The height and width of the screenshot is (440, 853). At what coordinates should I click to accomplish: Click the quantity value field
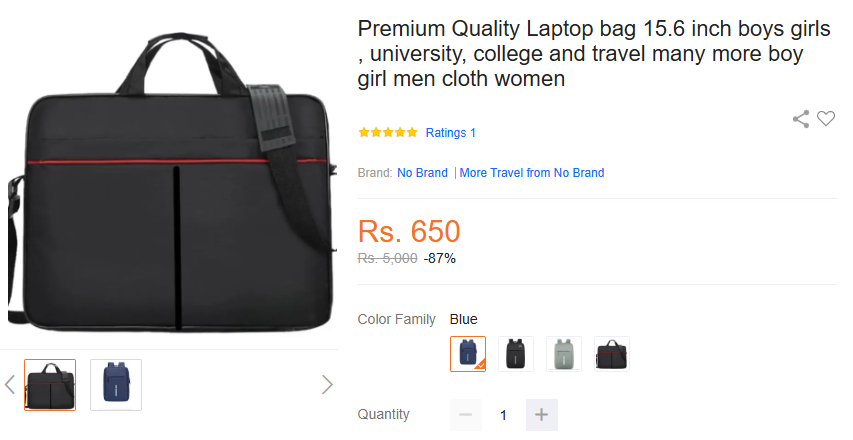click(x=503, y=415)
